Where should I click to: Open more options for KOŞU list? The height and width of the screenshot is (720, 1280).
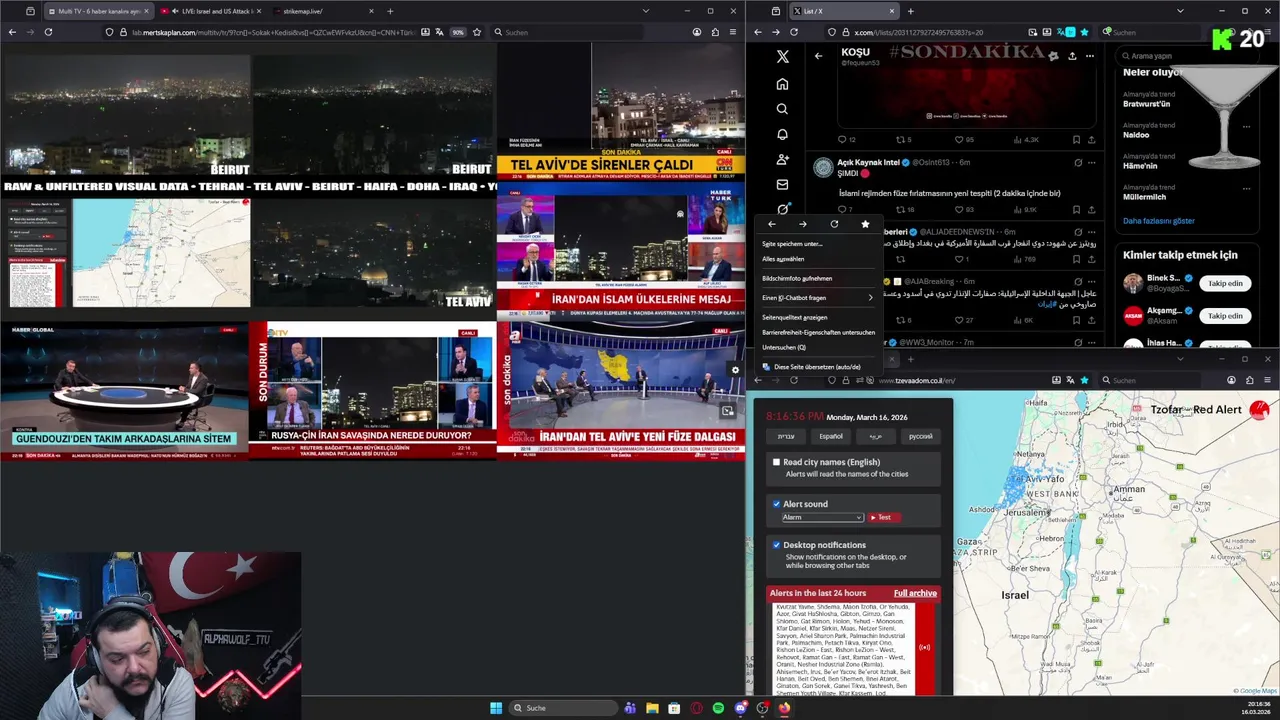pyautogui.click(x=1090, y=56)
